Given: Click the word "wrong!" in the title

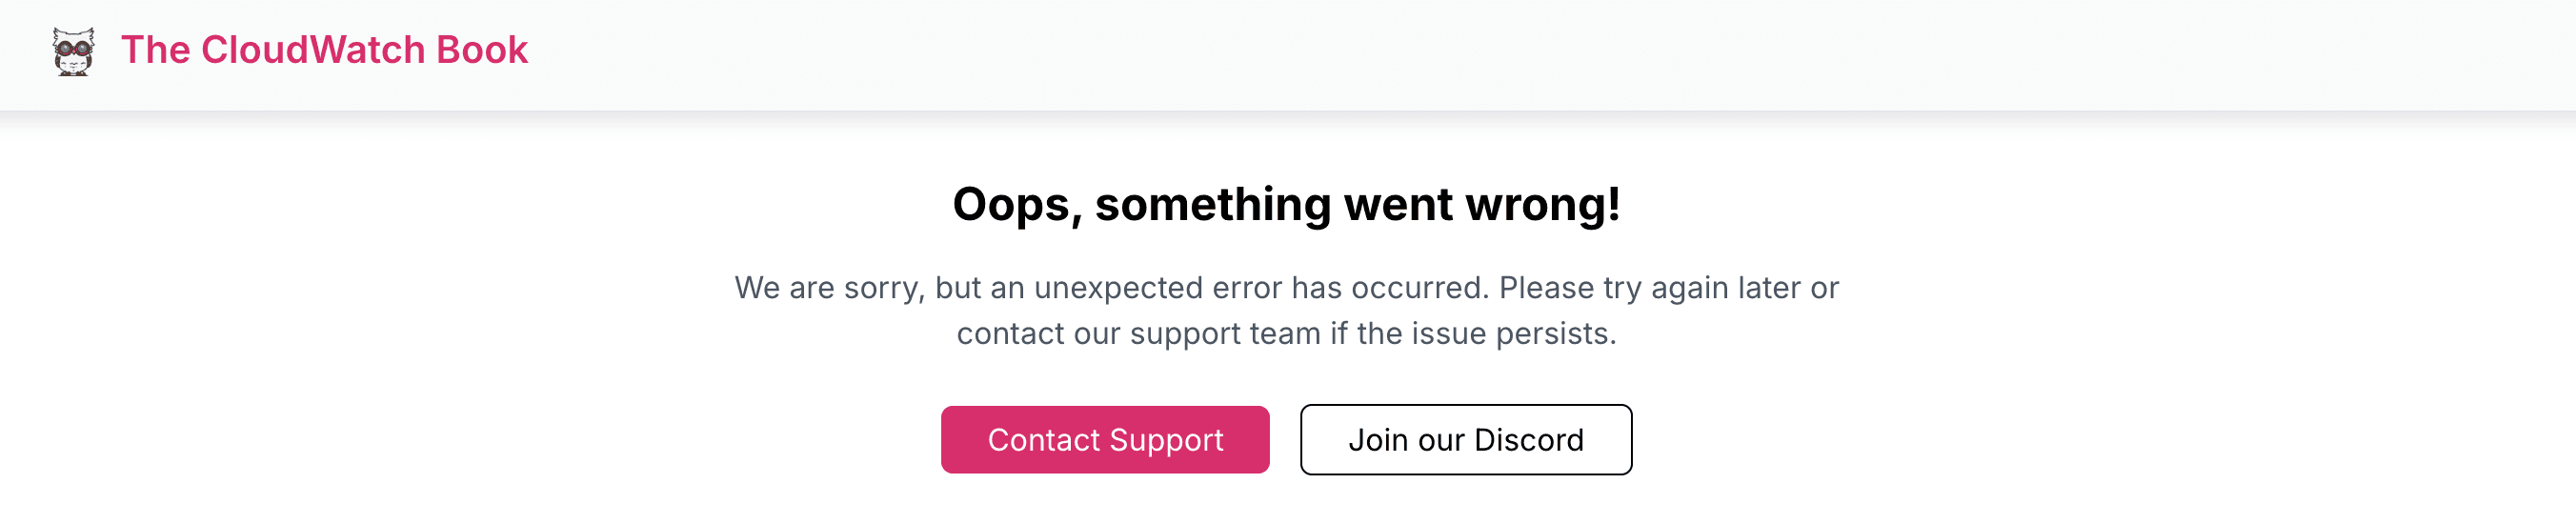Looking at the screenshot, I should (x=1543, y=205).
